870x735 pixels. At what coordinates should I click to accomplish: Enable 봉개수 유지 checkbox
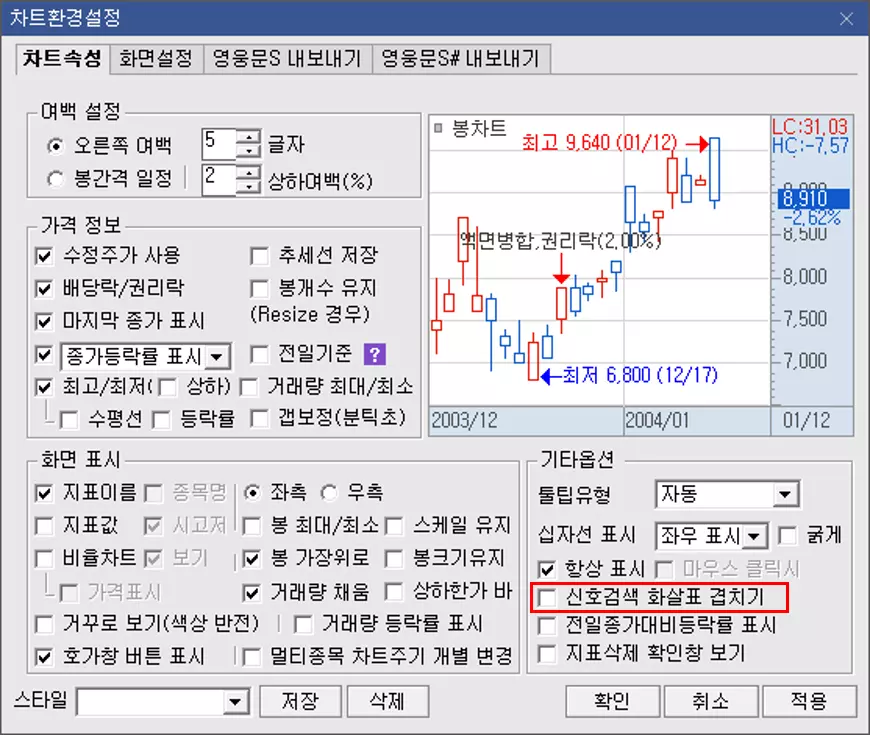(259, 288)
